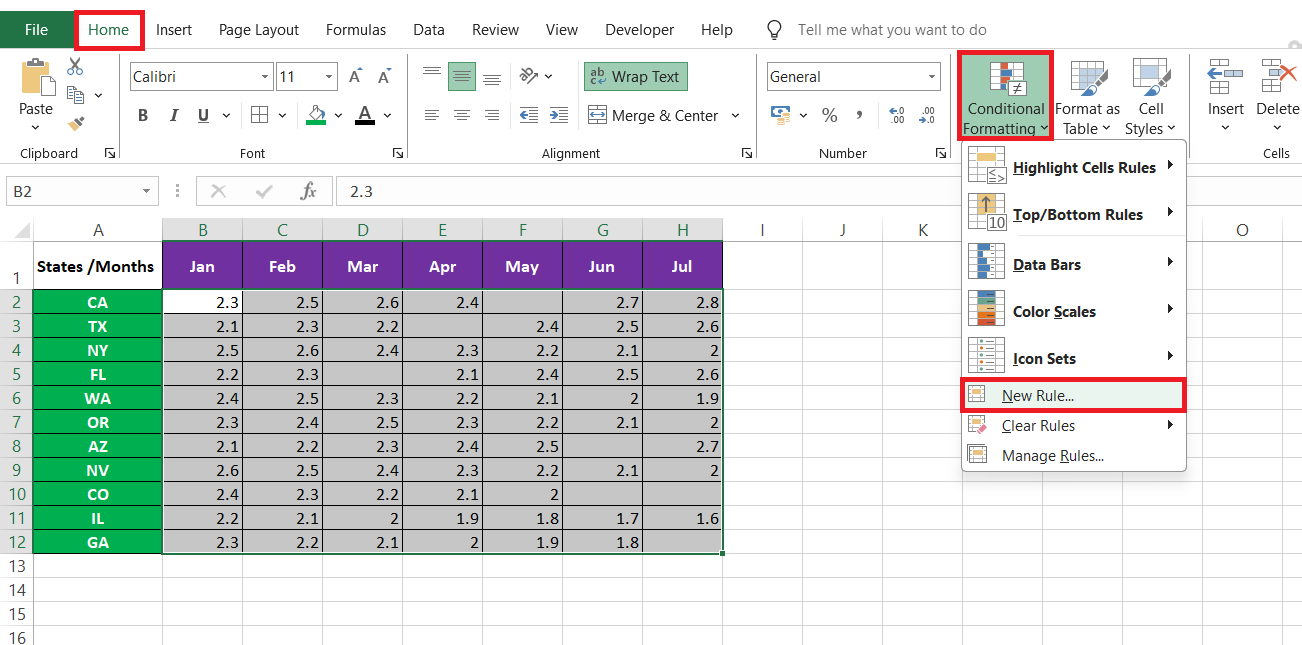1302x645 pixels.
Task: Expand the Paste options arrow
Action: click(x=36, y=128)
